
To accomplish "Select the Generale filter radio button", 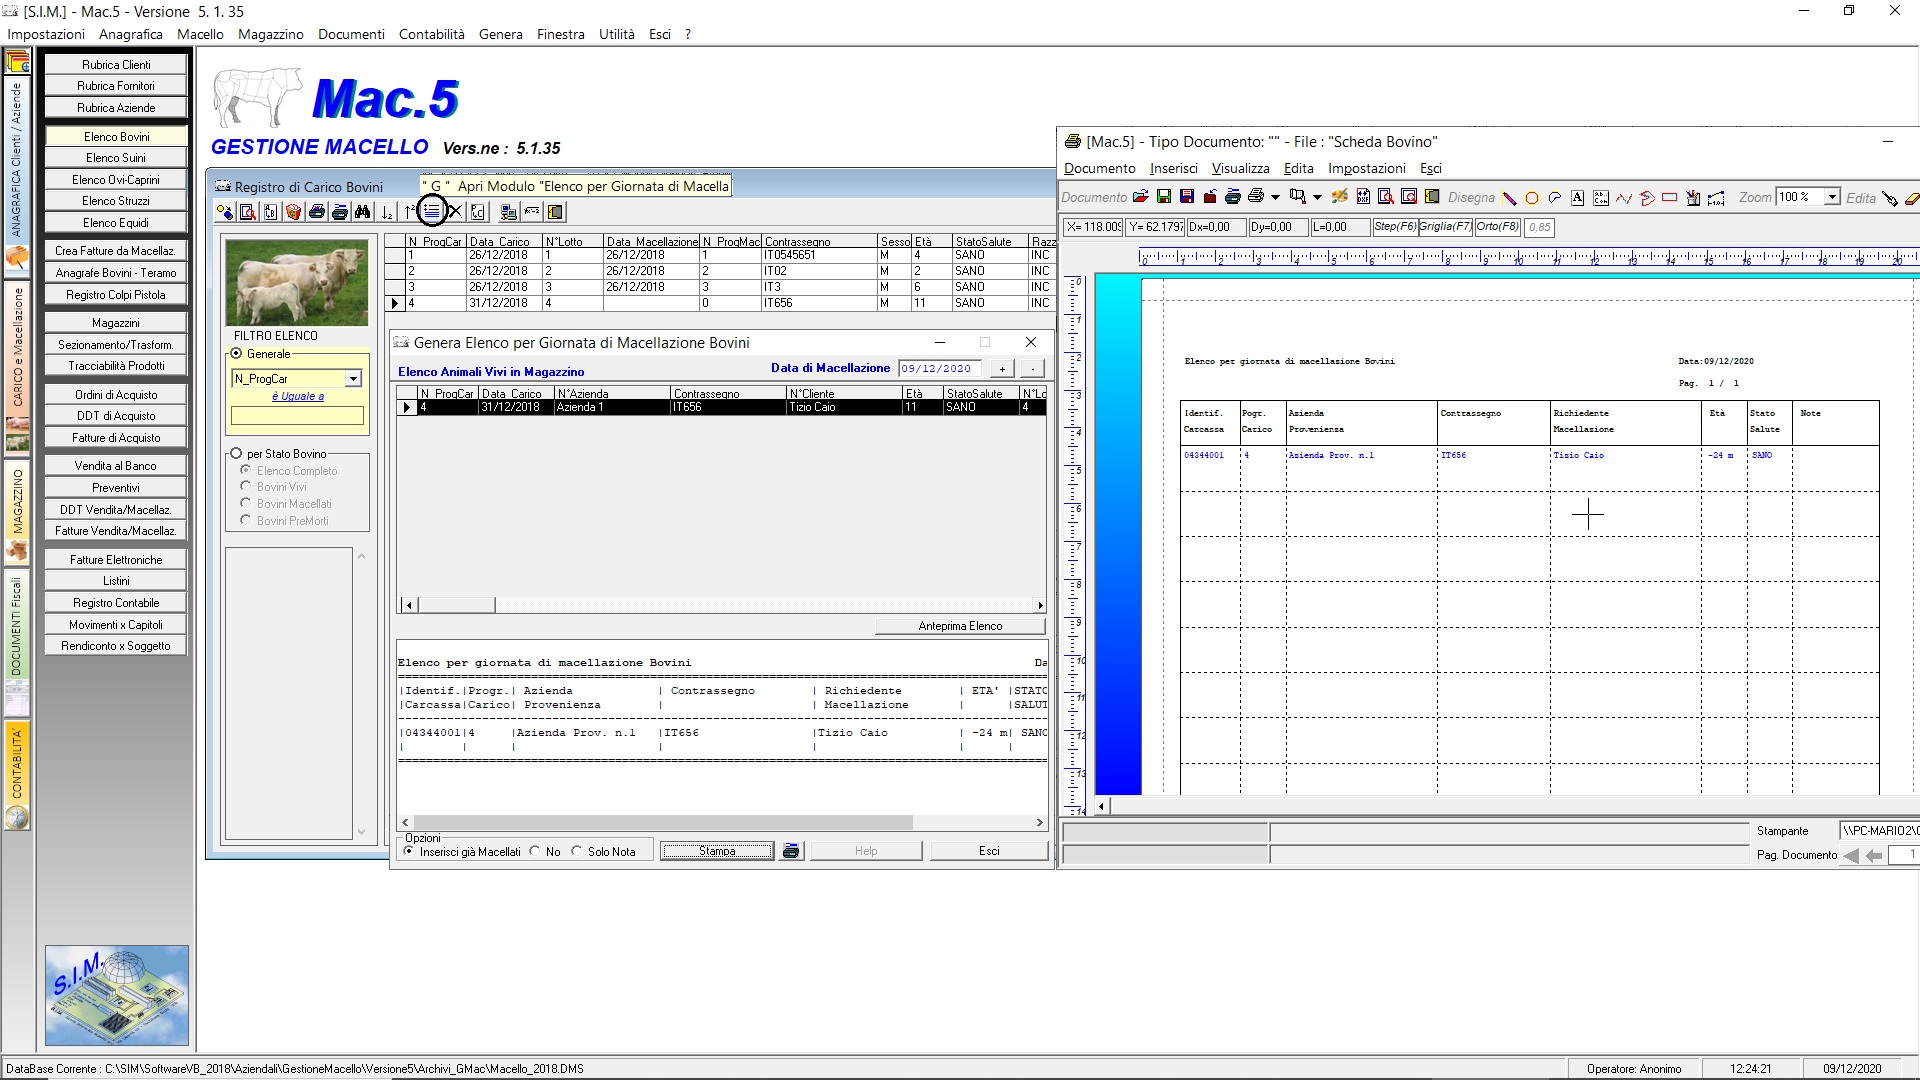I will pos(237,354).
